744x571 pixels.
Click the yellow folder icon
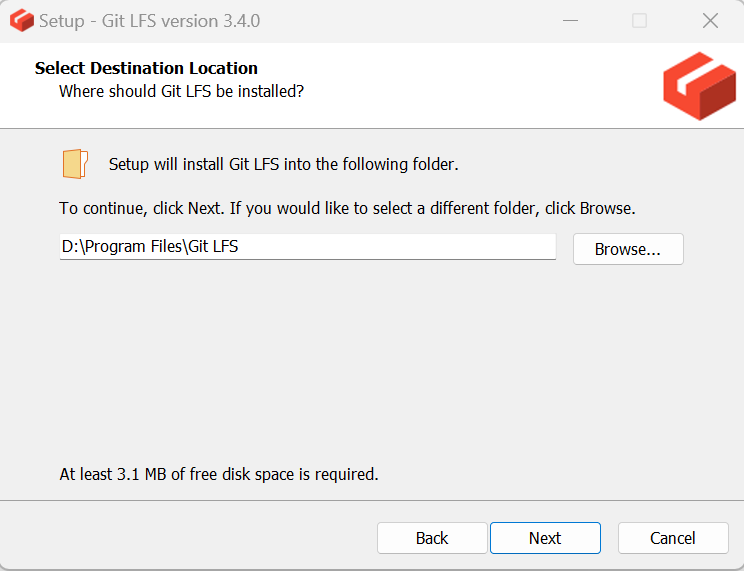(x=75, y=164)
